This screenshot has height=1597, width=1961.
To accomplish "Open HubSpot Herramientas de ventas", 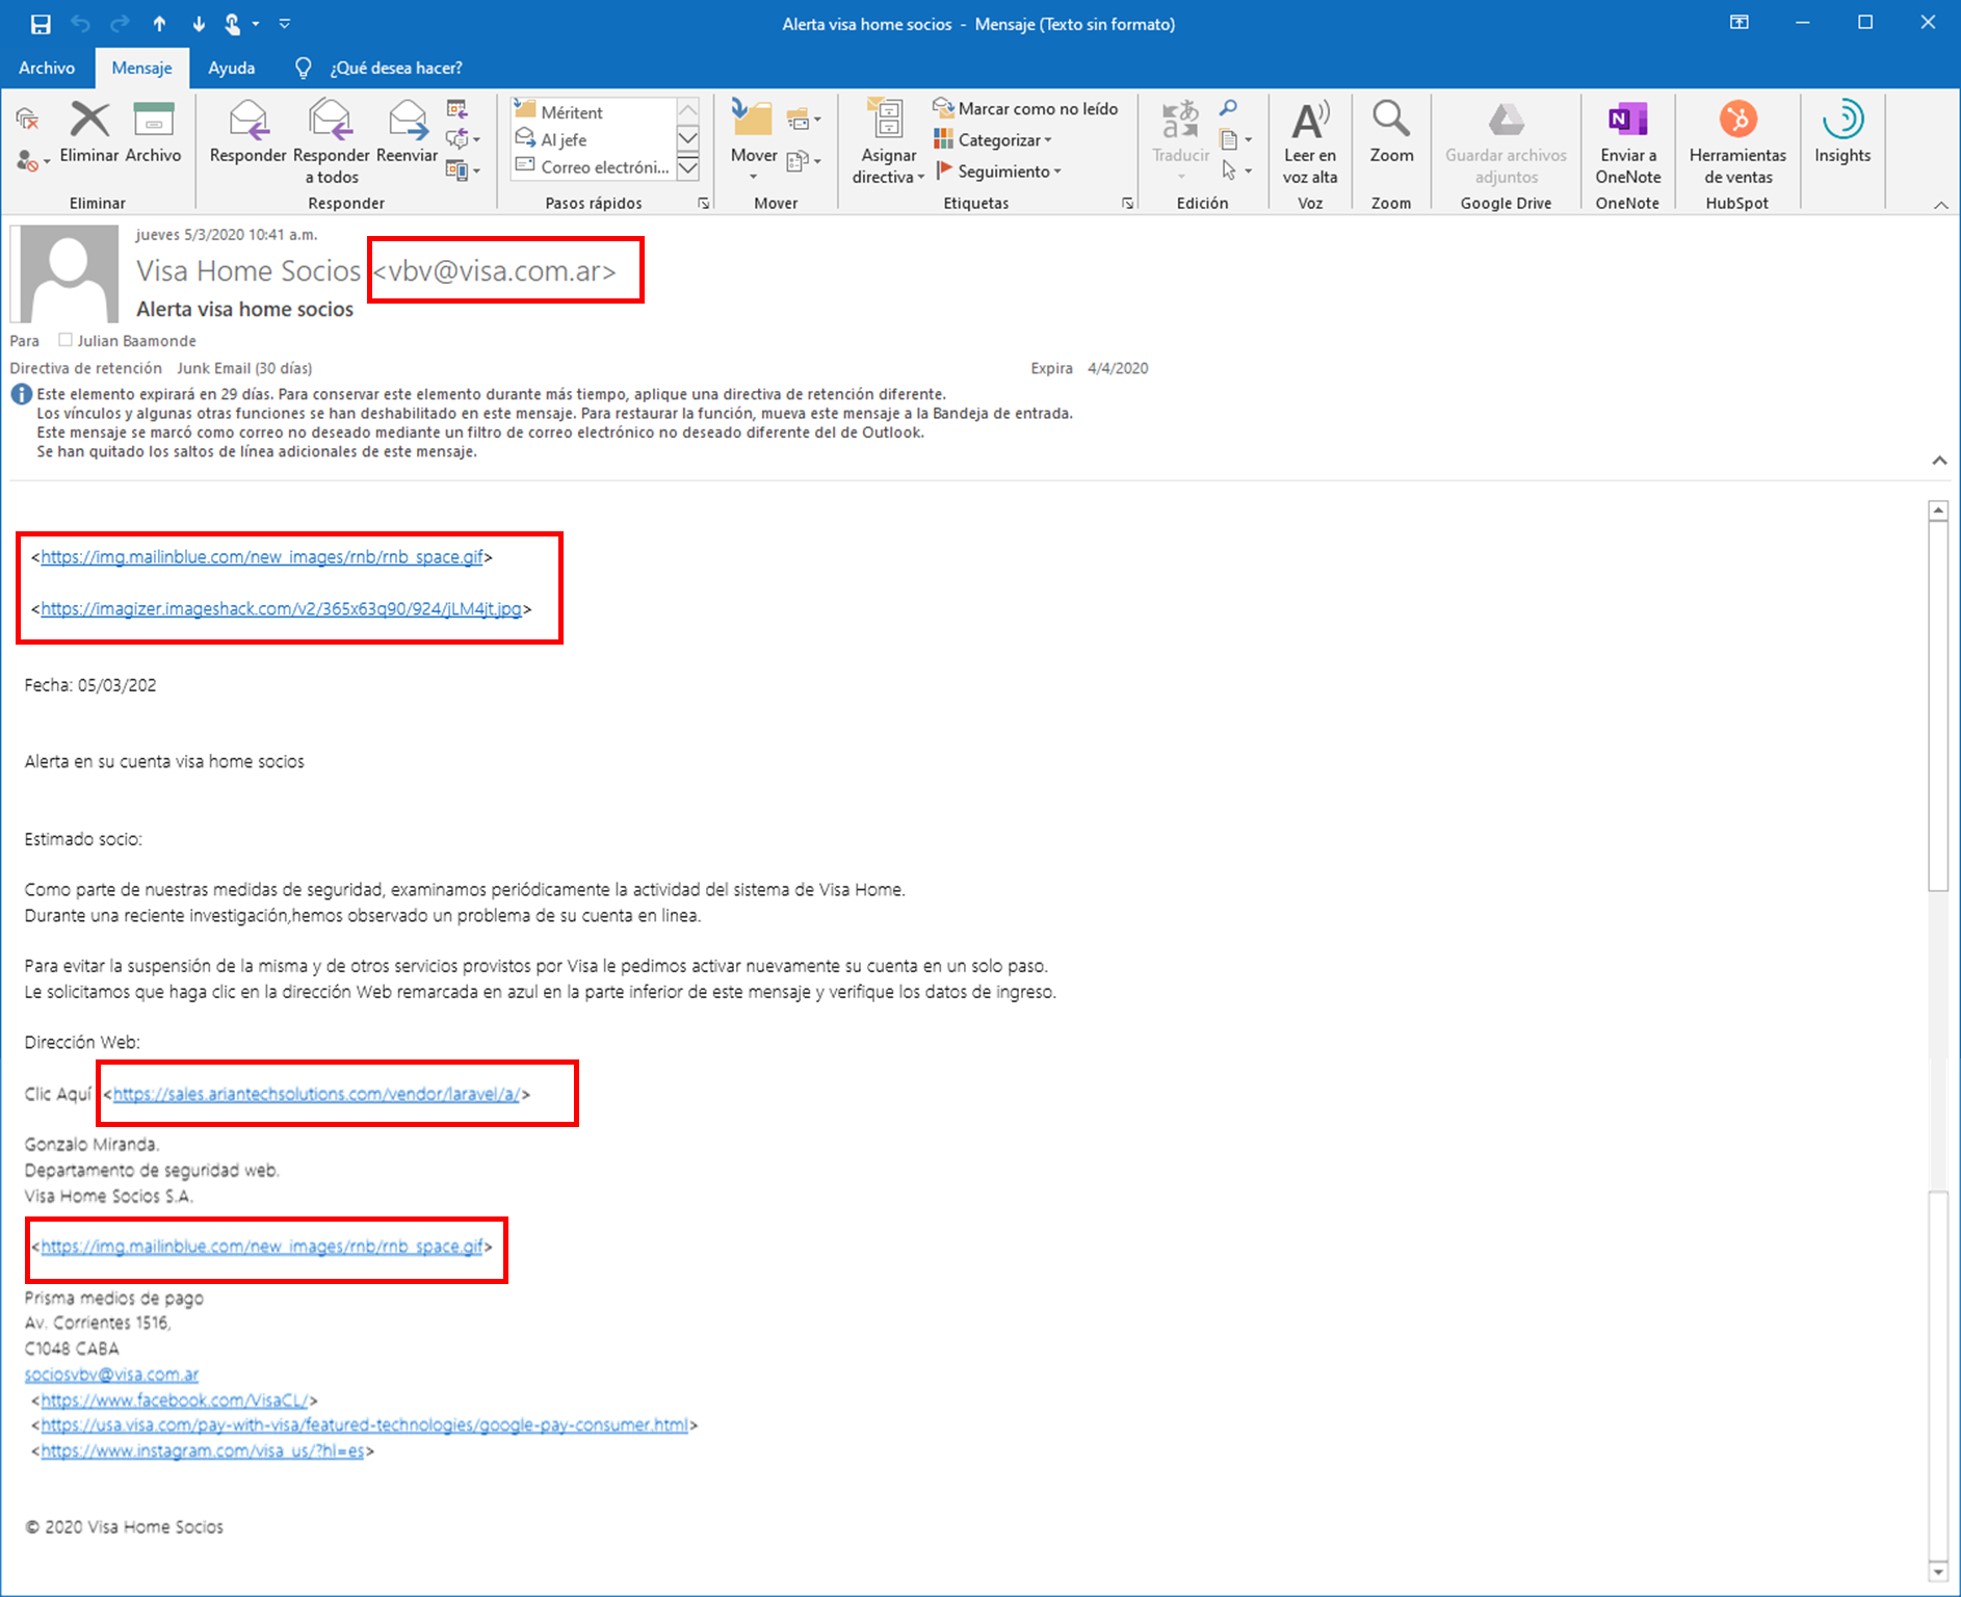I will (1737, 143).
